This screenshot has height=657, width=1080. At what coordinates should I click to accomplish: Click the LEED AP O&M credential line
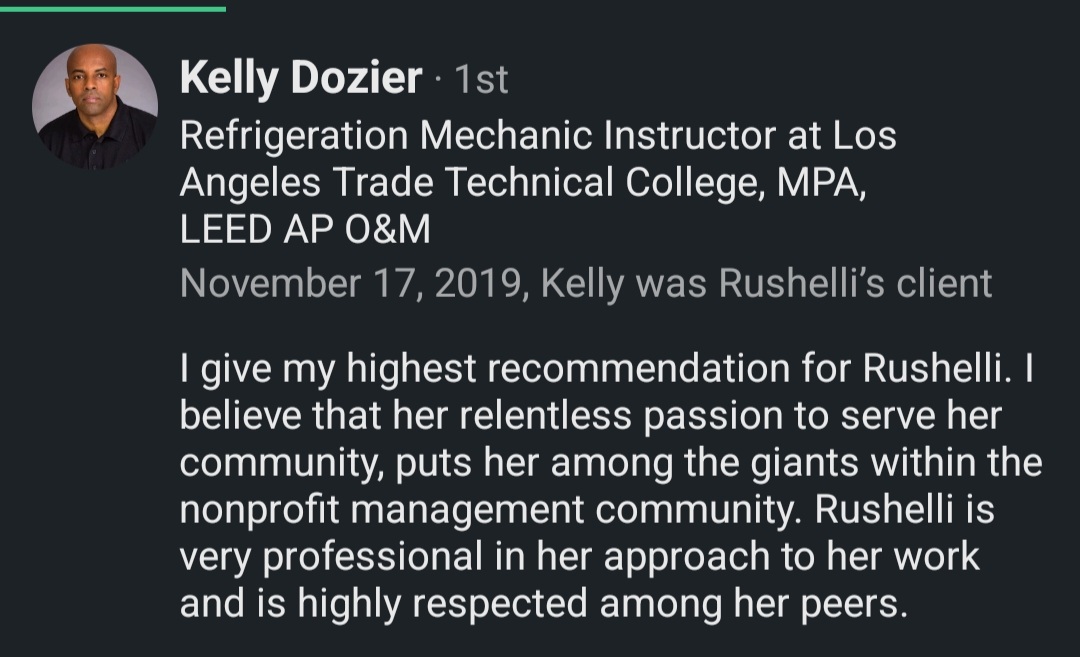(305, 229)
